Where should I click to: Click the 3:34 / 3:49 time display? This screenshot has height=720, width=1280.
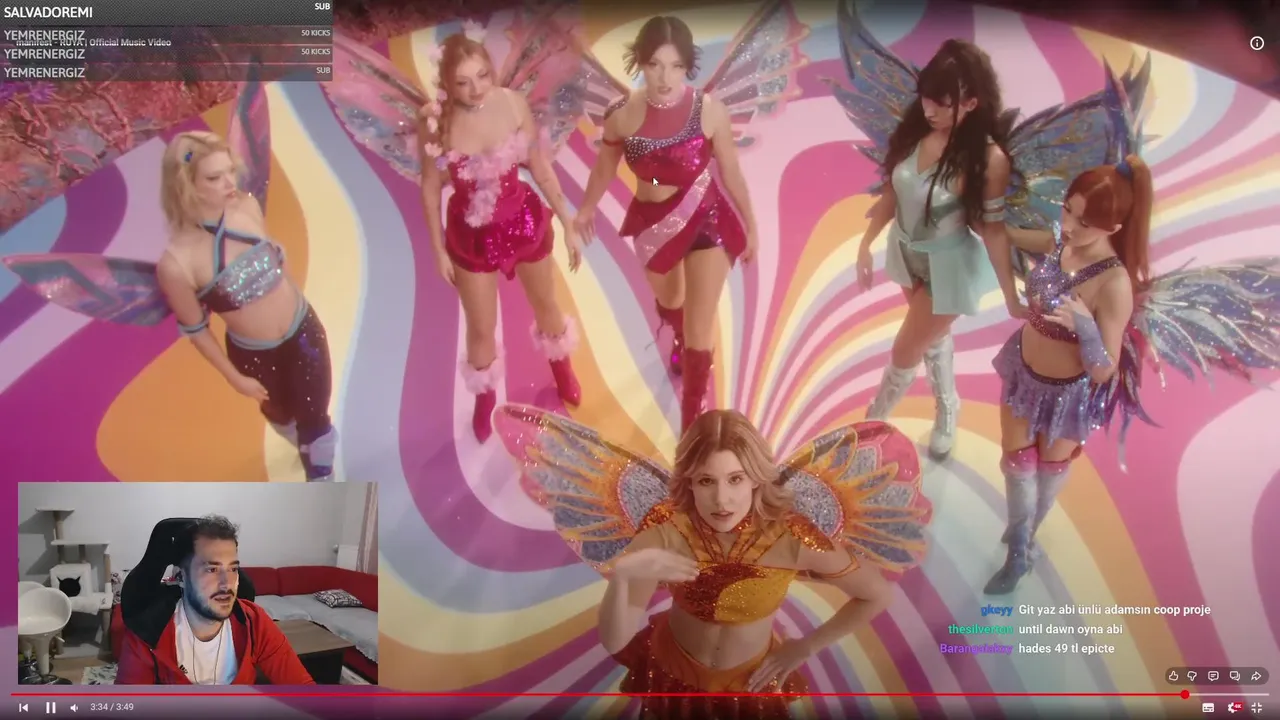click(112, 707)
